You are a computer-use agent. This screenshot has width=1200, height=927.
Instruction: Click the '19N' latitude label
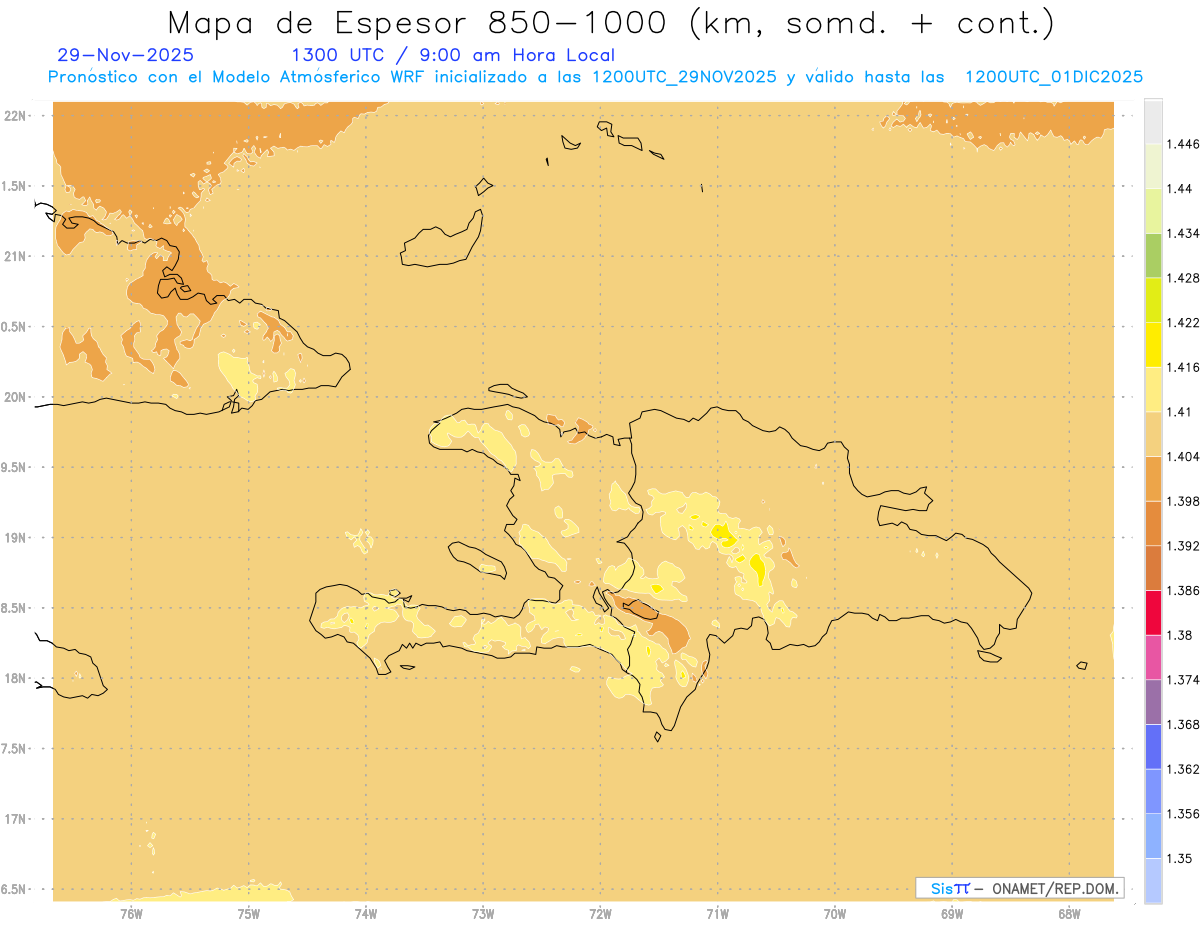click(x=14, y=537)
